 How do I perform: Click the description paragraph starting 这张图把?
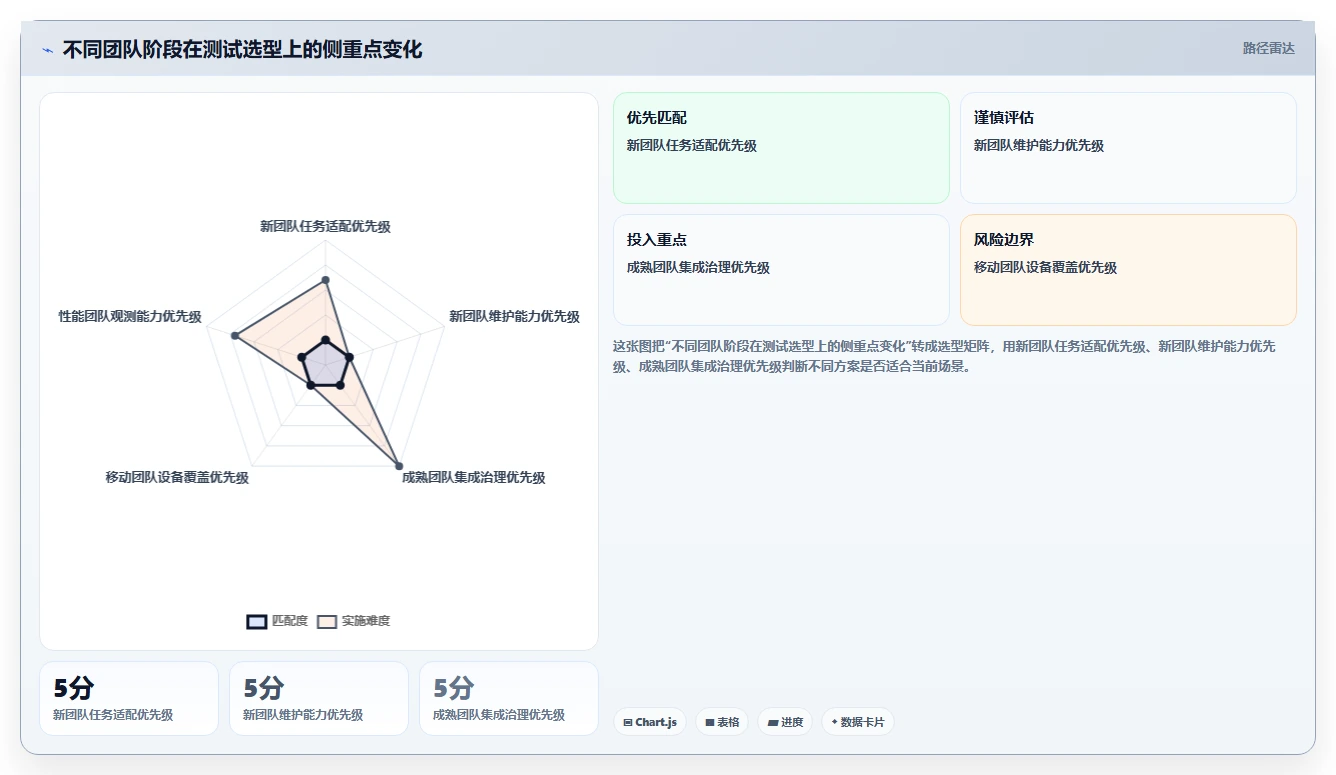[x=944, y=356]
